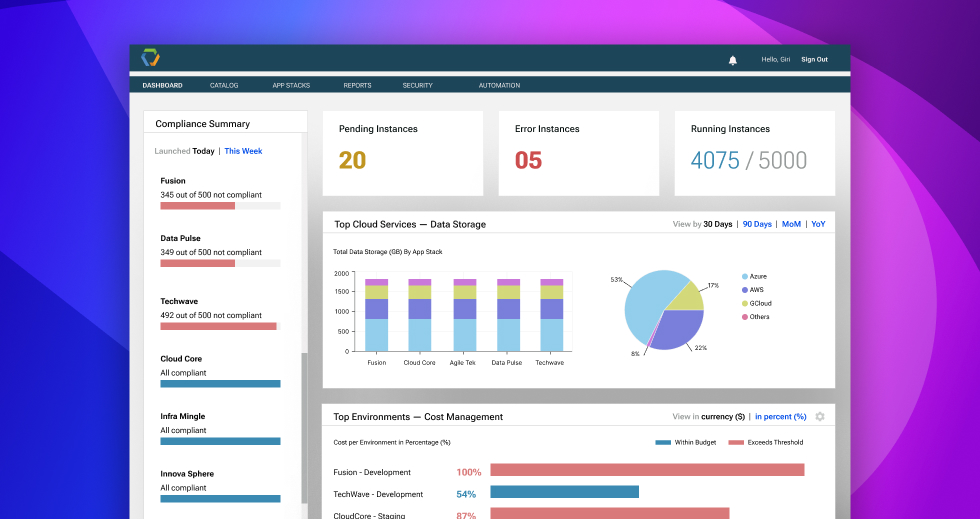Click '492 out of 500 not compliant'
Screen dimensions: 980x519
(x=211, y=315)
